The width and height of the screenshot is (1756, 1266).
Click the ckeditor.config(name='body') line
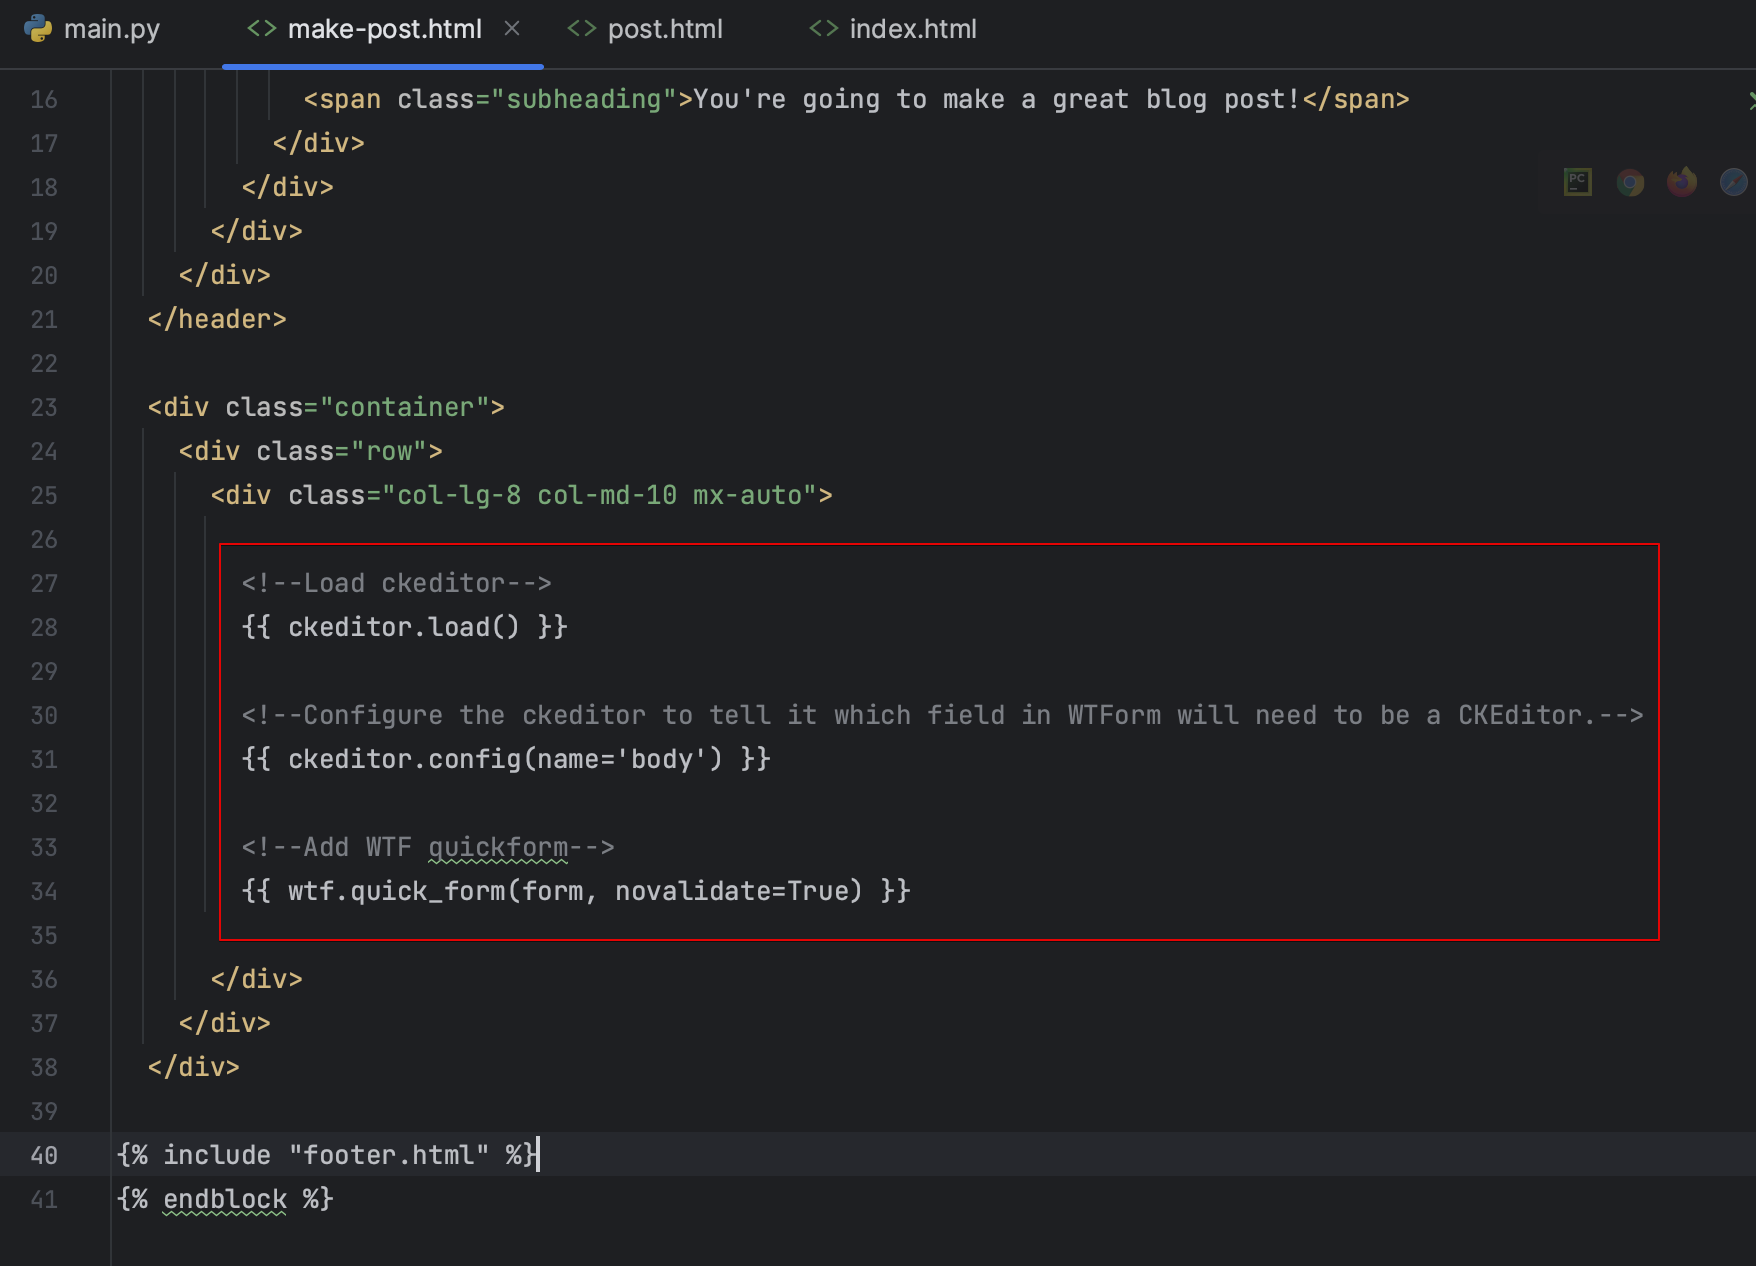[x=506, y=759]
